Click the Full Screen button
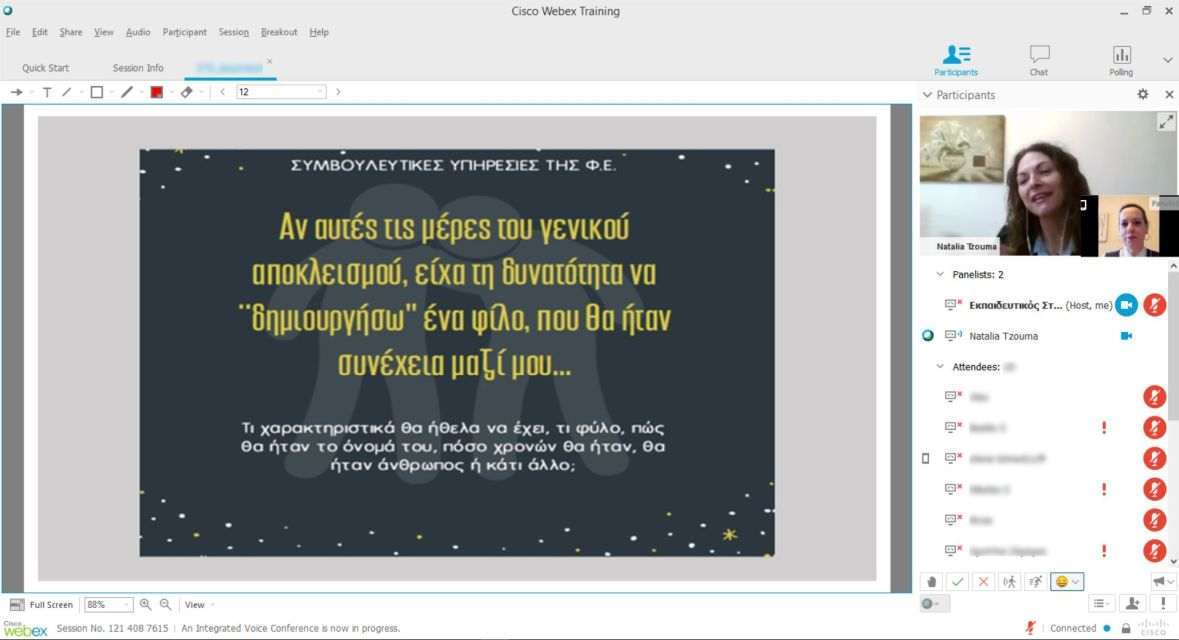Screen dimensions: 1179x640 (x=41, y=605)
